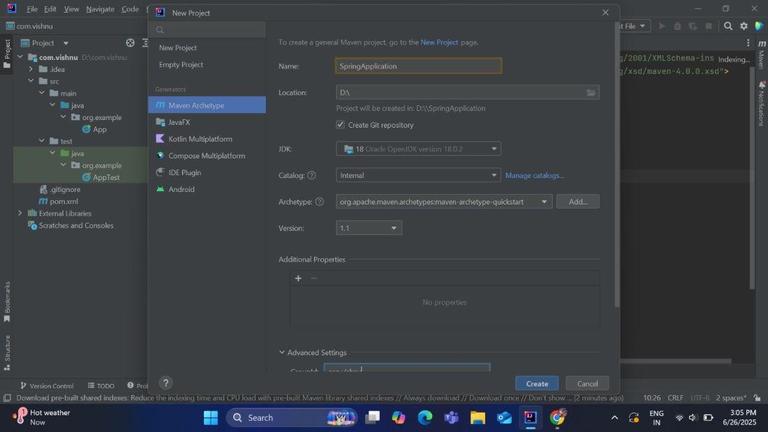Open the Structure tool window stripe

click(7, 353)
